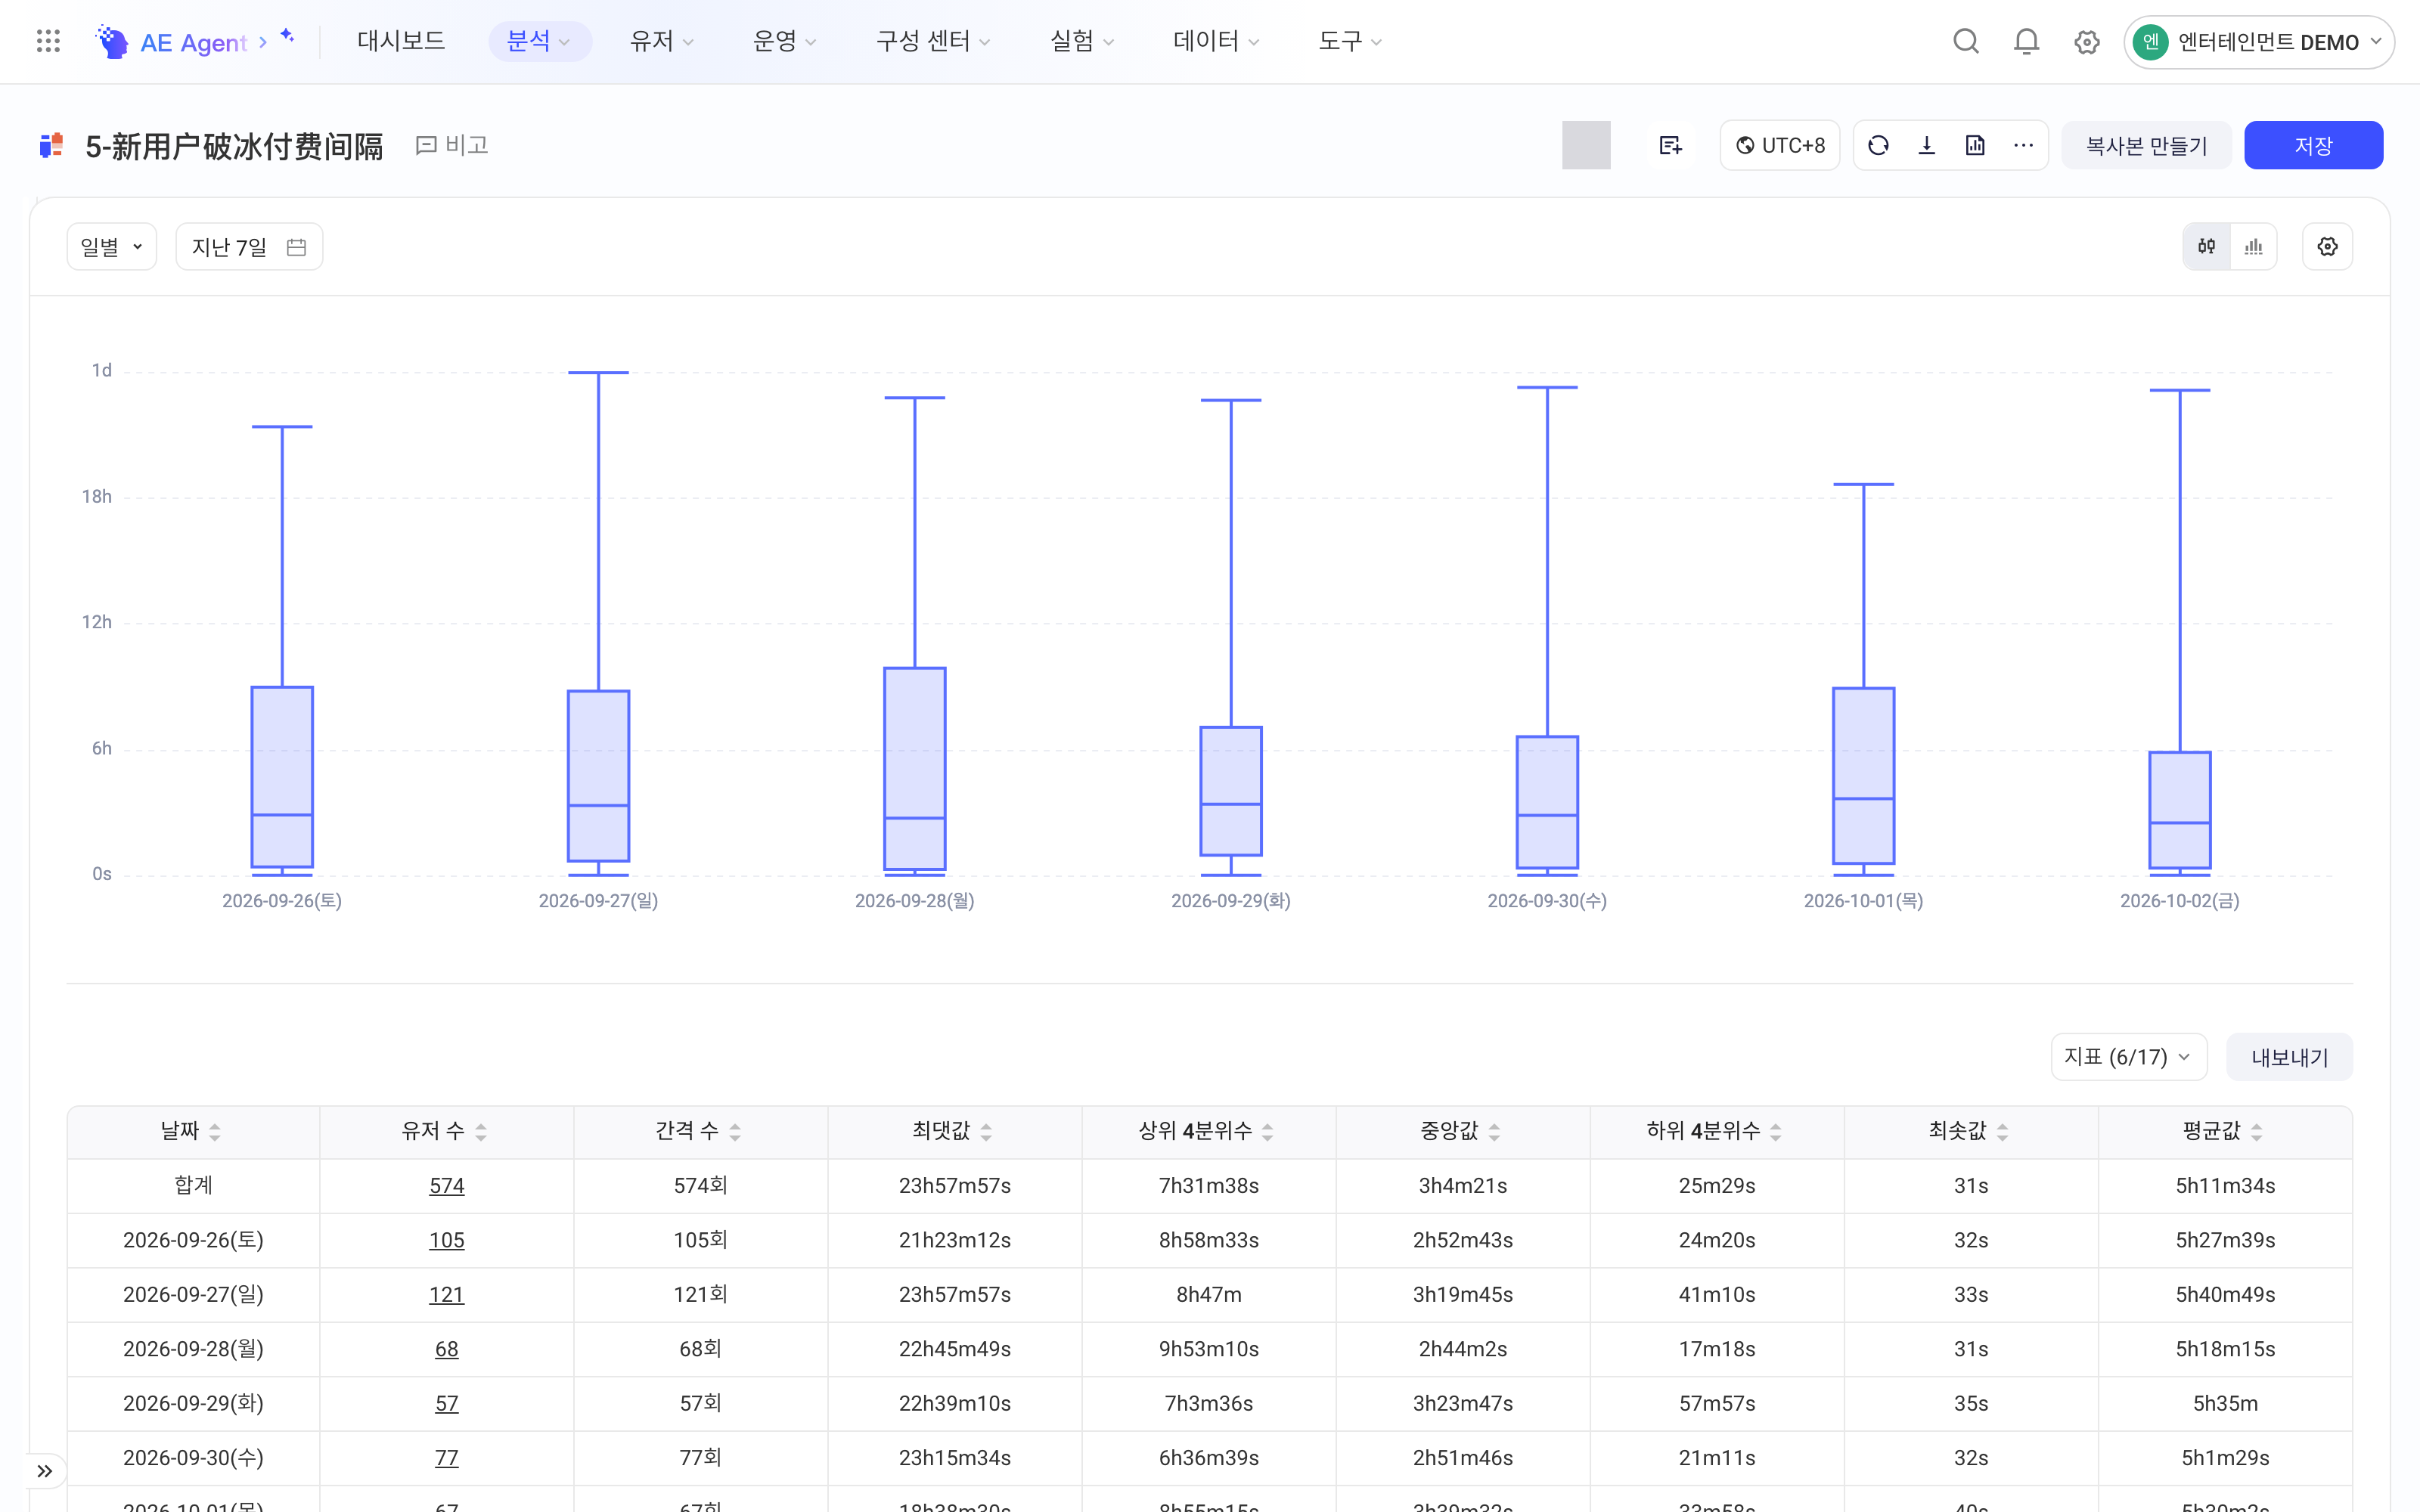Open the 유저 menu

(661, 41)
